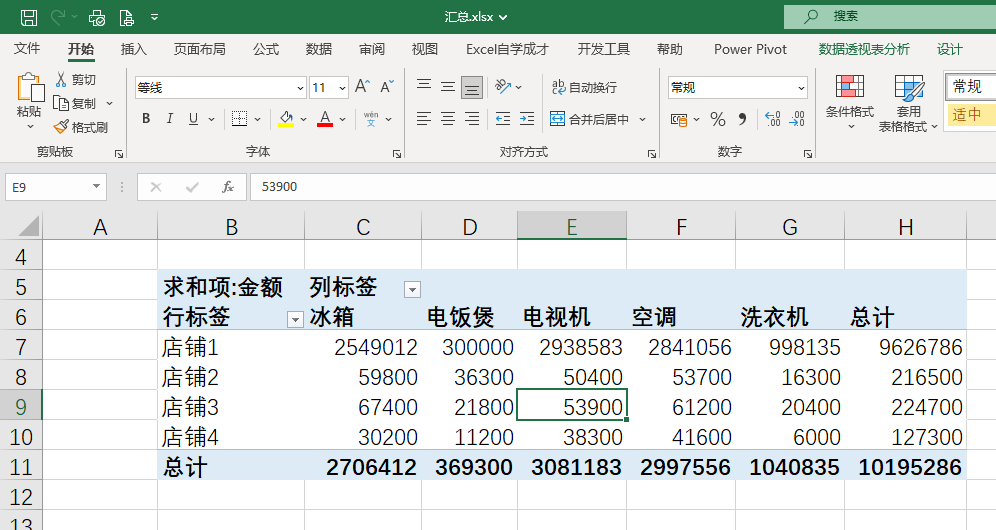The width and height of the screenshot is (996, 530).
Task: Expand the 列标签 column filter dropdown
Action: click(412, 289)
